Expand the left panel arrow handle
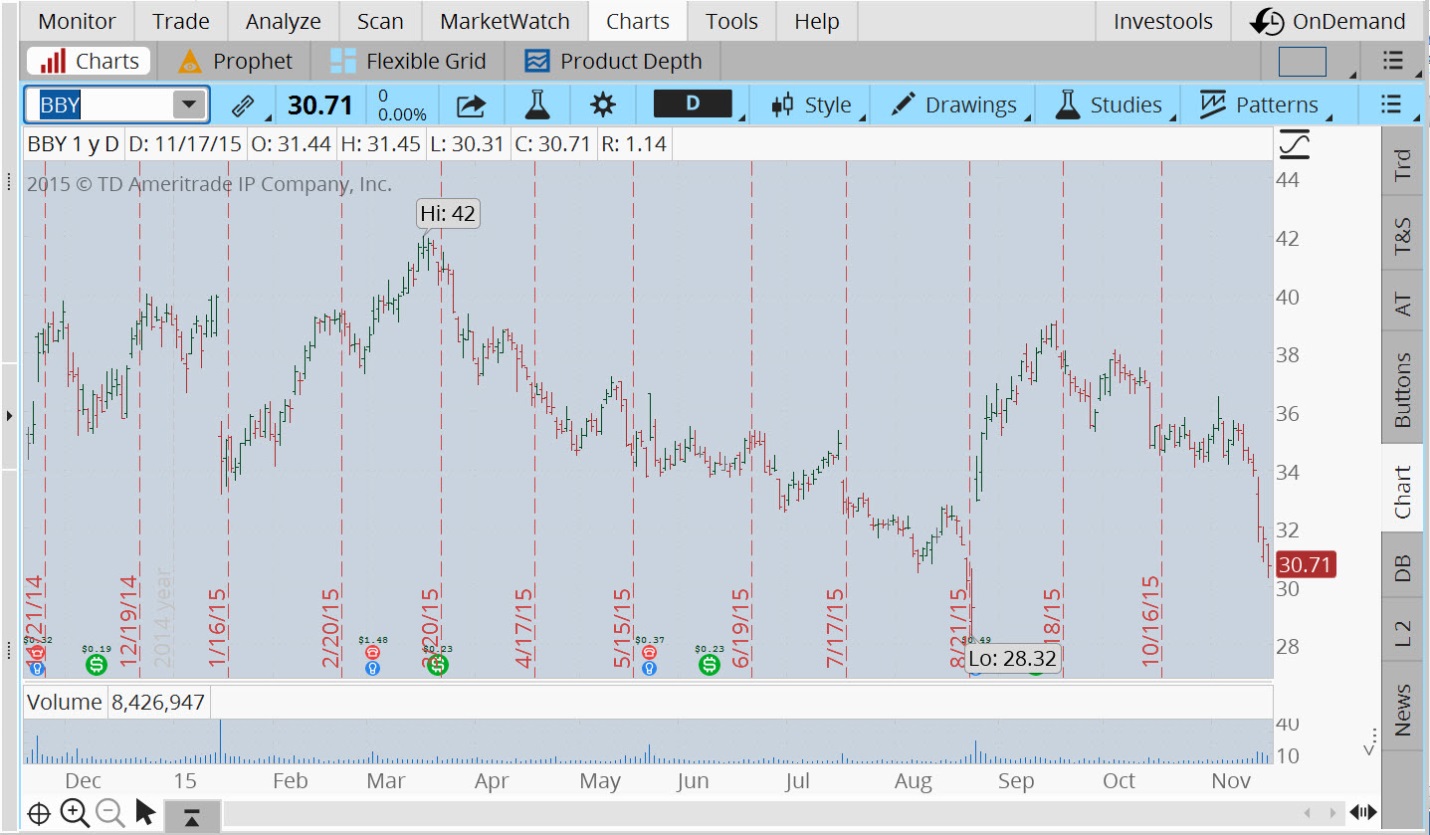The height and width of the screenshot is (835, 1430). [8, 414]
